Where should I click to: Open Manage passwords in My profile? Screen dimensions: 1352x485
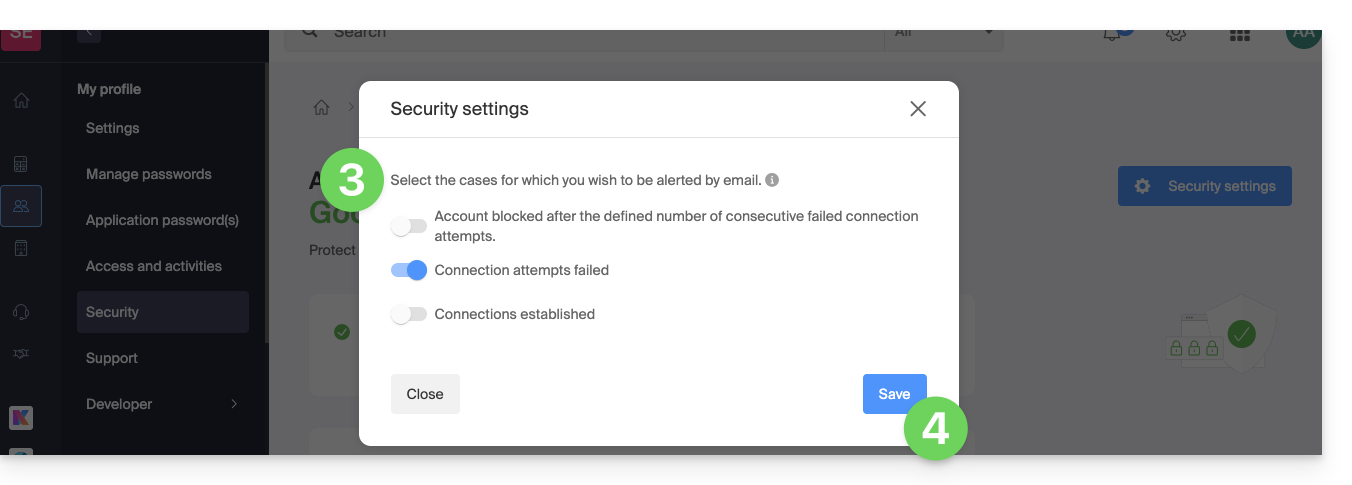point(149,174)
